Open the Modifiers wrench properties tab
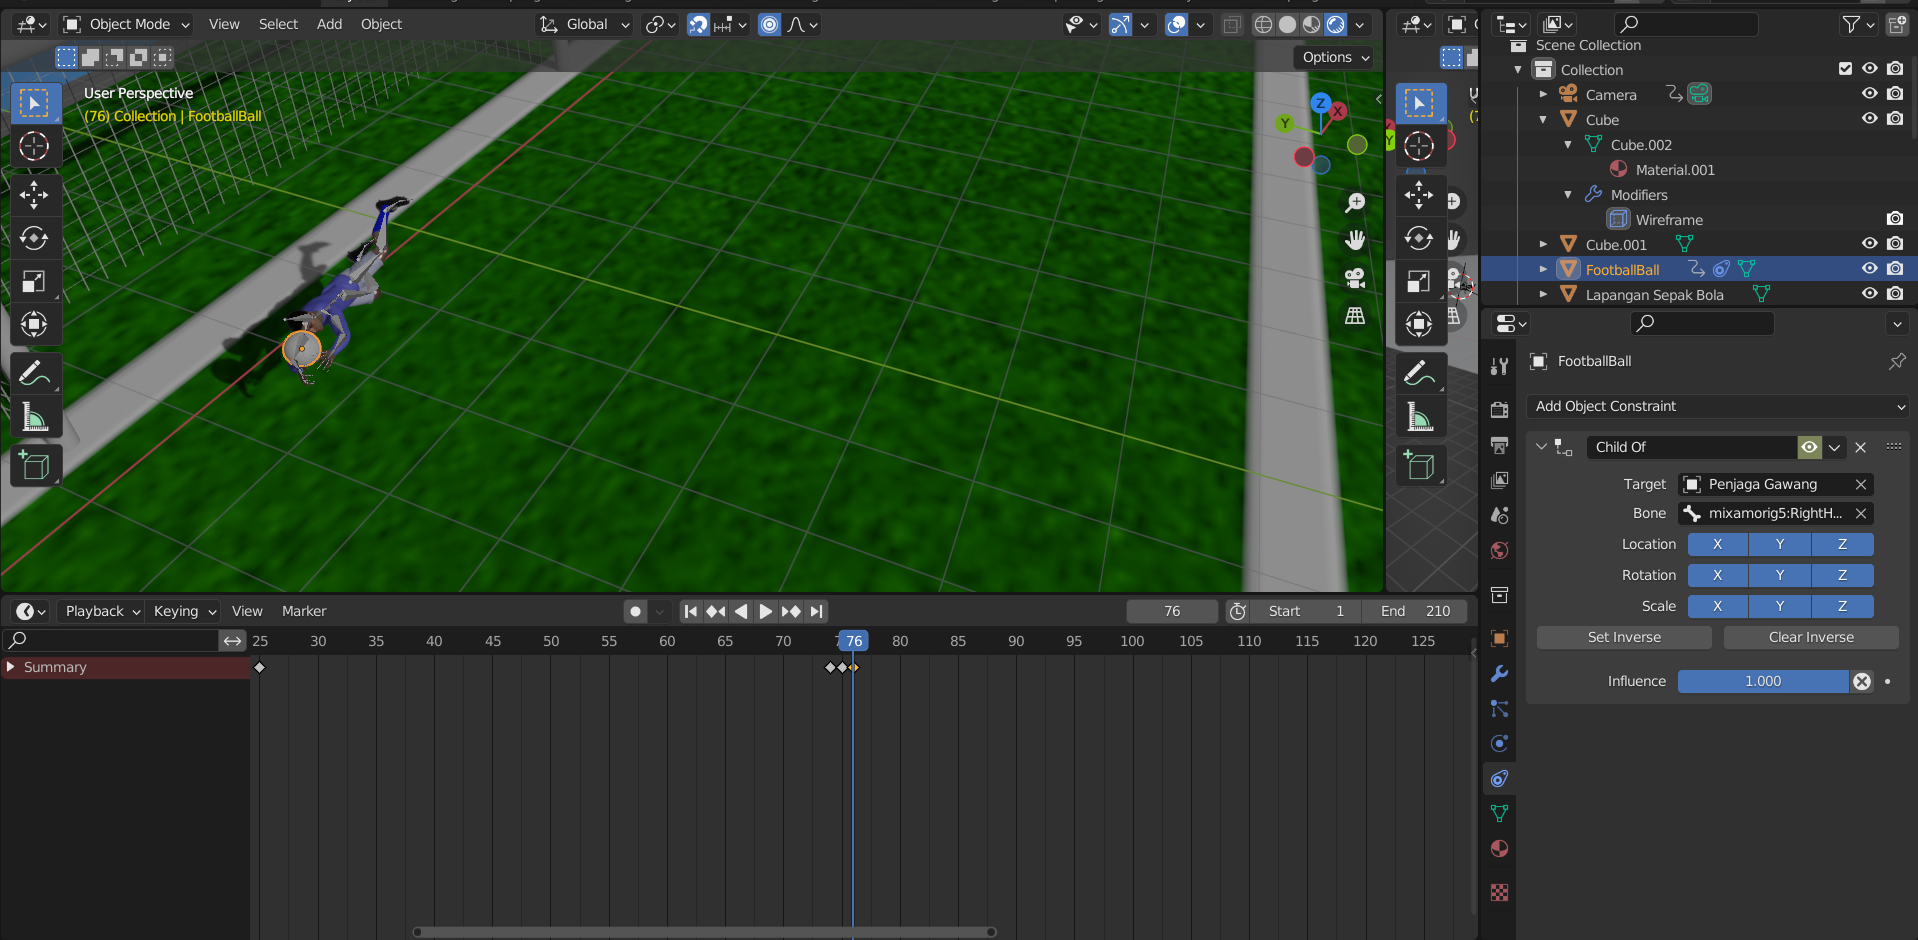This screenshot has width=1918, height=940. click(1499, 674)
